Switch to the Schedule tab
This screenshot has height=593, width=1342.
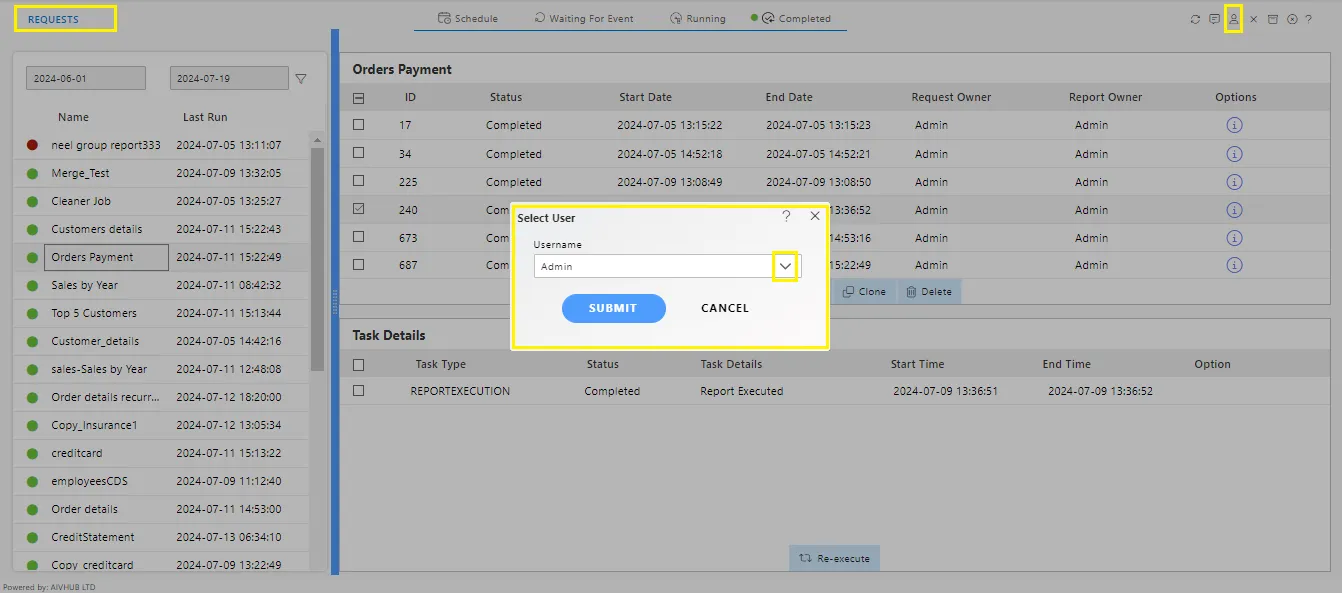tap(467, 18)
